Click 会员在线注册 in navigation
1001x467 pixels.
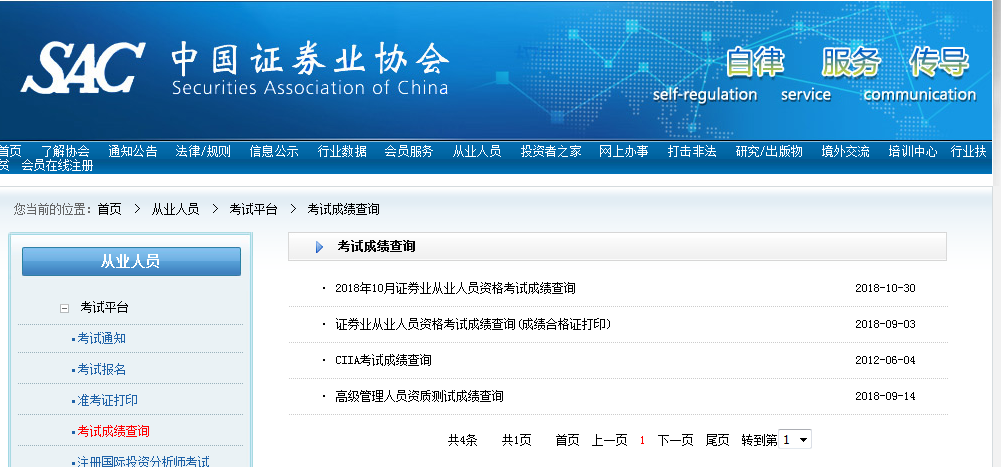pos(57,166)
